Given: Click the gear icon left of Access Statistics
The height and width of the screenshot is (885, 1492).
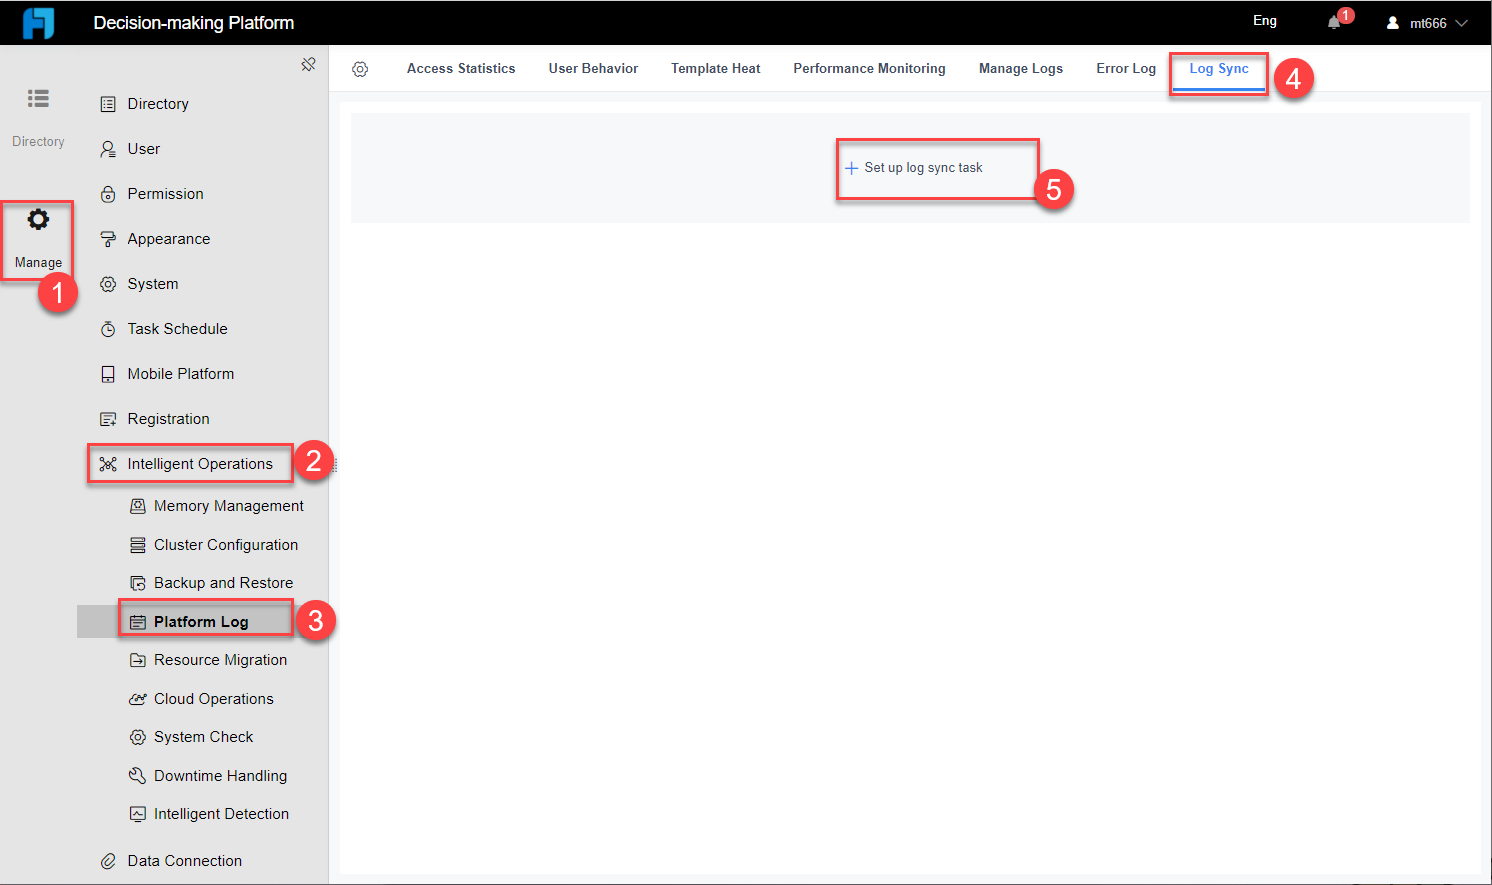Looking at the screenshot, I should [360, 68].
